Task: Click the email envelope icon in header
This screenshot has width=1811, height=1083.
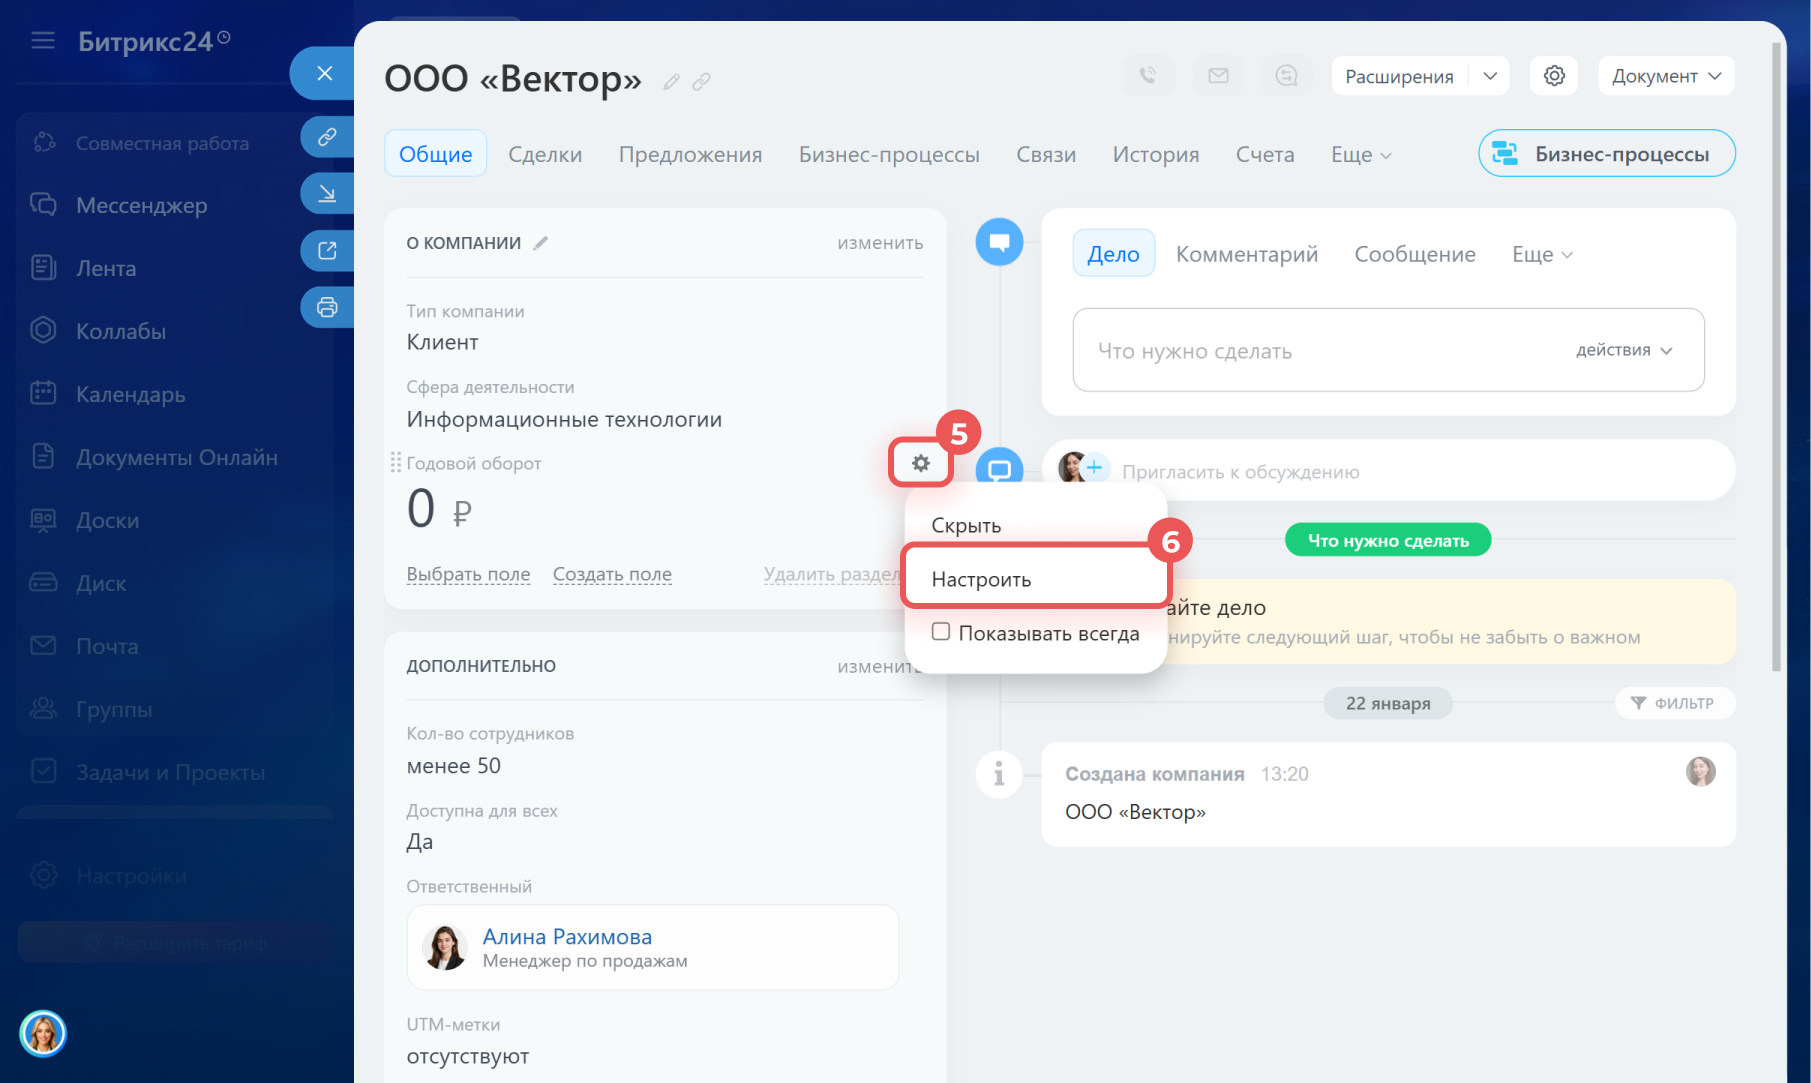Action: tap(1218, 76)
